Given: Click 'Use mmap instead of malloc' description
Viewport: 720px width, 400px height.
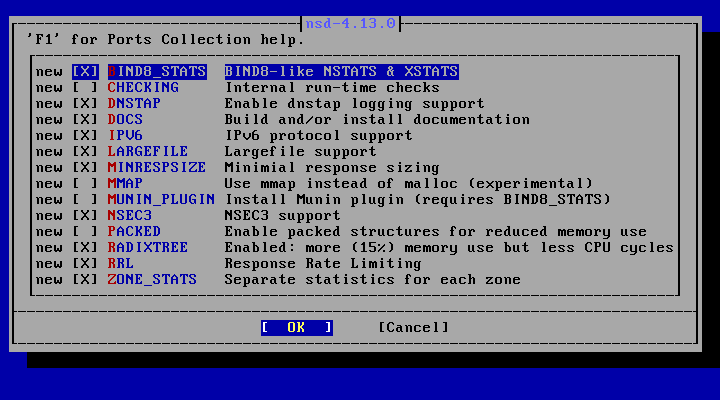Looking at the screenshot, I should [341, 184].
